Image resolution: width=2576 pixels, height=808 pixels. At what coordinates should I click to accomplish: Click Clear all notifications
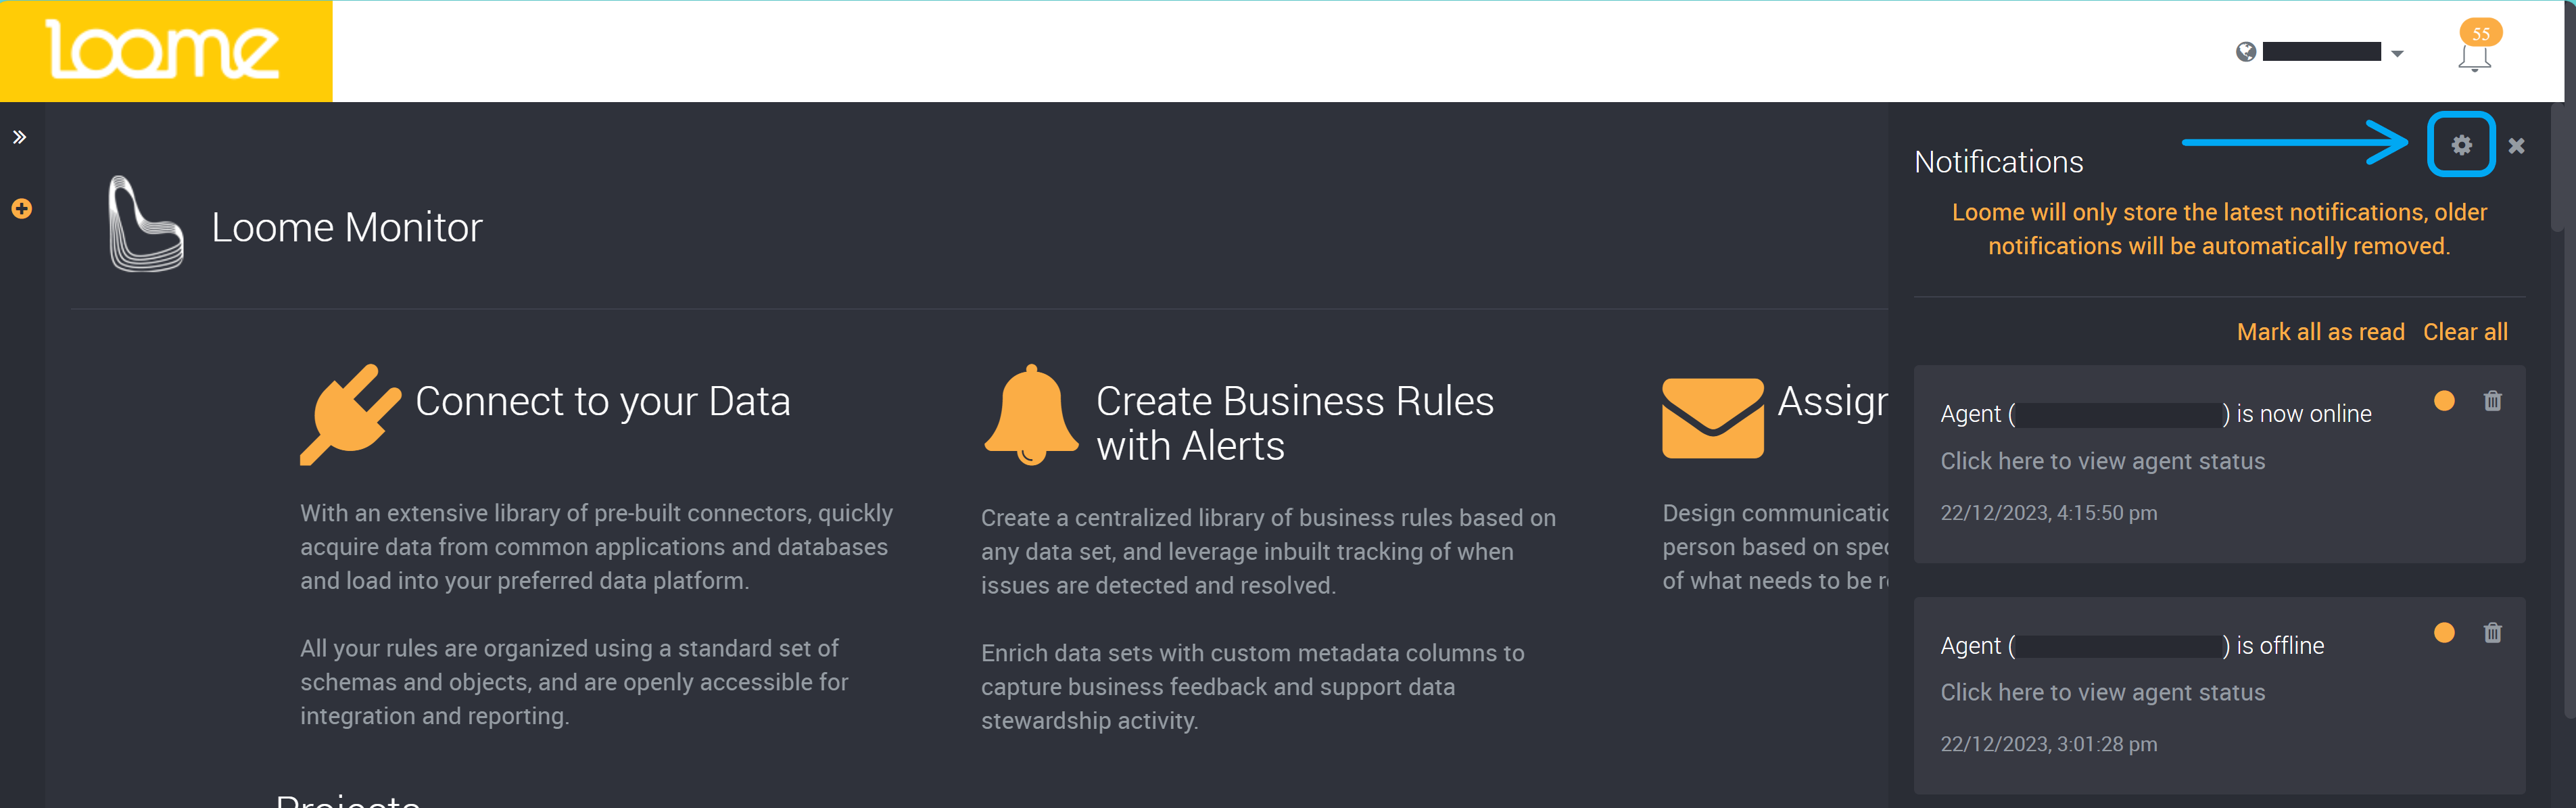click(x=2465, y=332)
